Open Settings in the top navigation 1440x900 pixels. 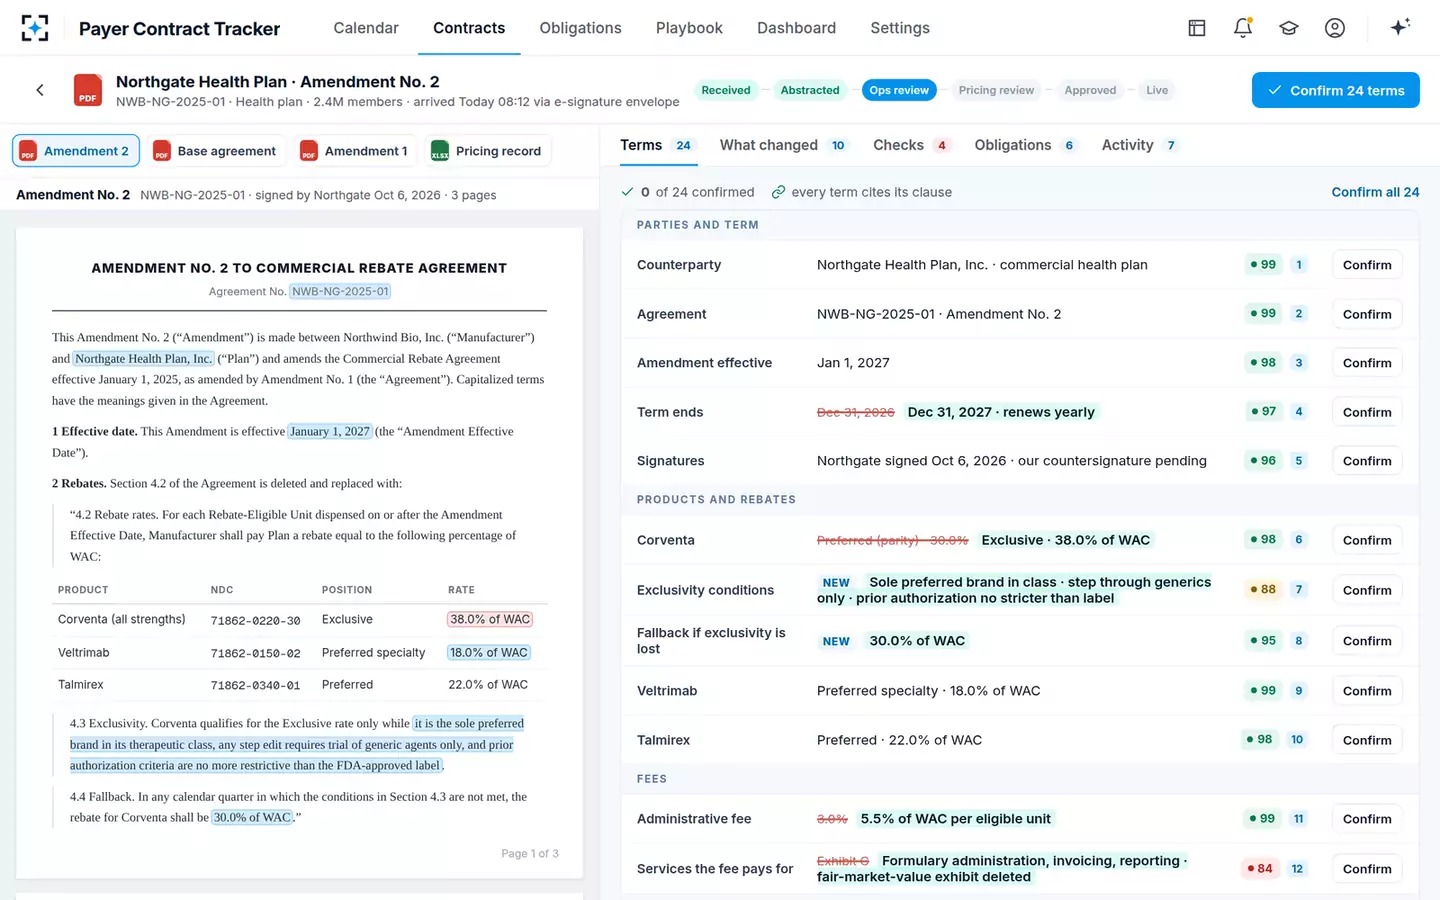coord(900,28)
